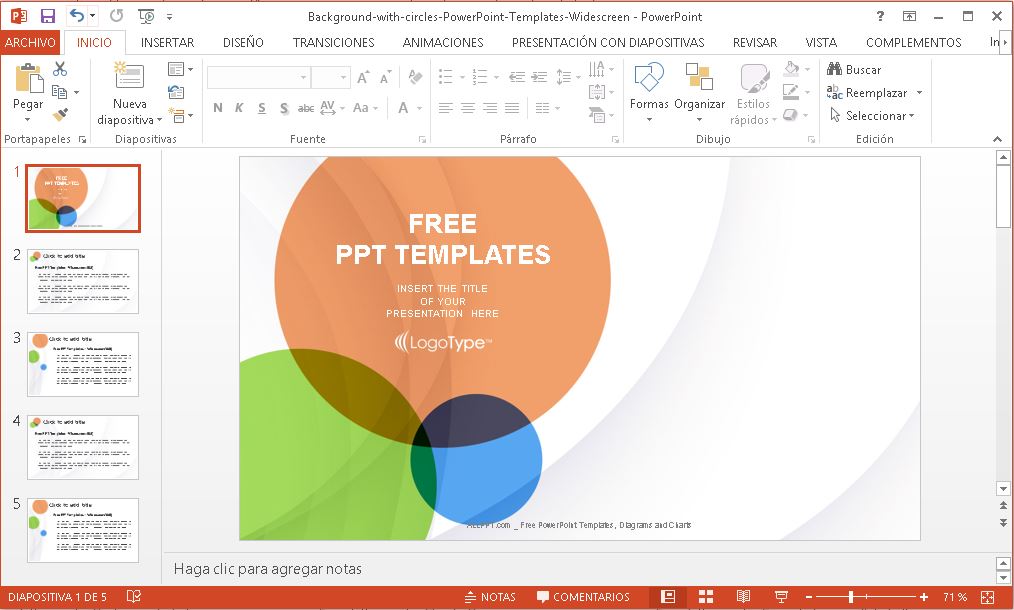Justify the paragraph text
This screenshot has width=1014, height=610.
pyautogui.click(x=512, y=108)
